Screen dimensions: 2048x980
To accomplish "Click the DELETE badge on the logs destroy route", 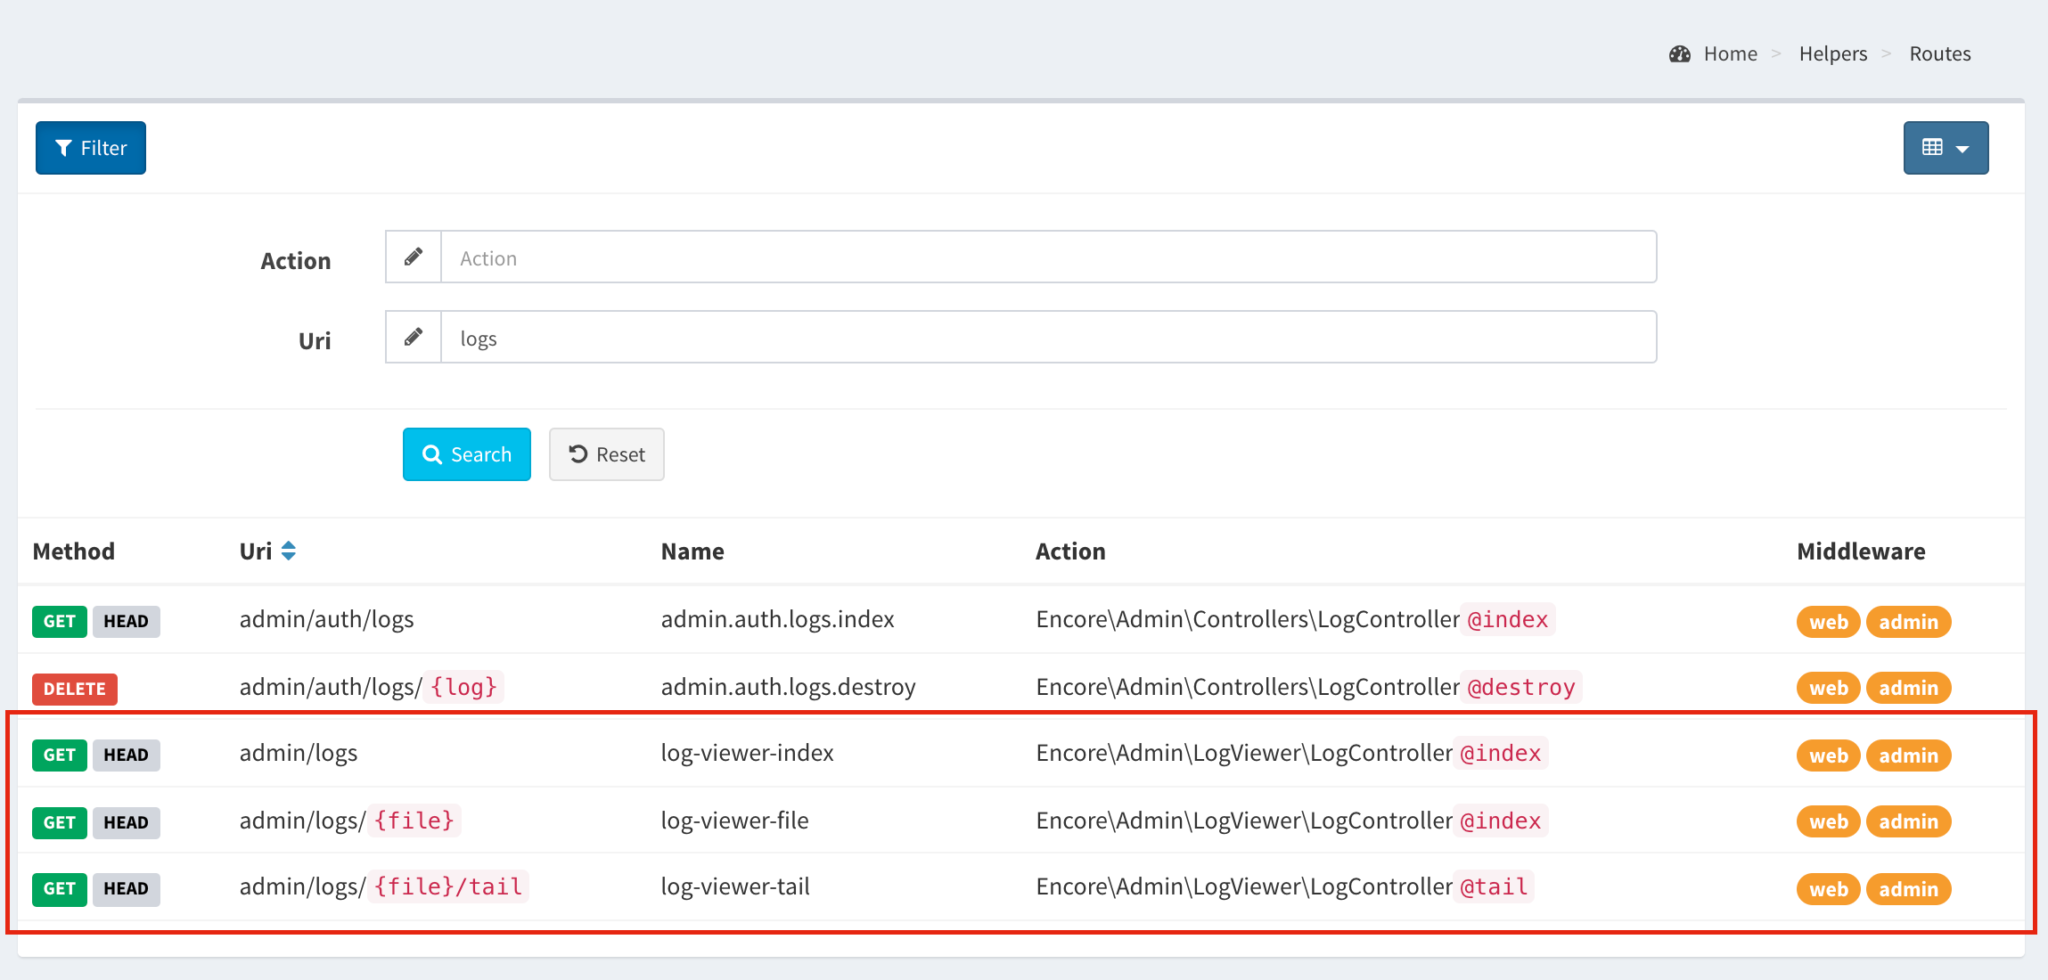I will coord(74,688).
